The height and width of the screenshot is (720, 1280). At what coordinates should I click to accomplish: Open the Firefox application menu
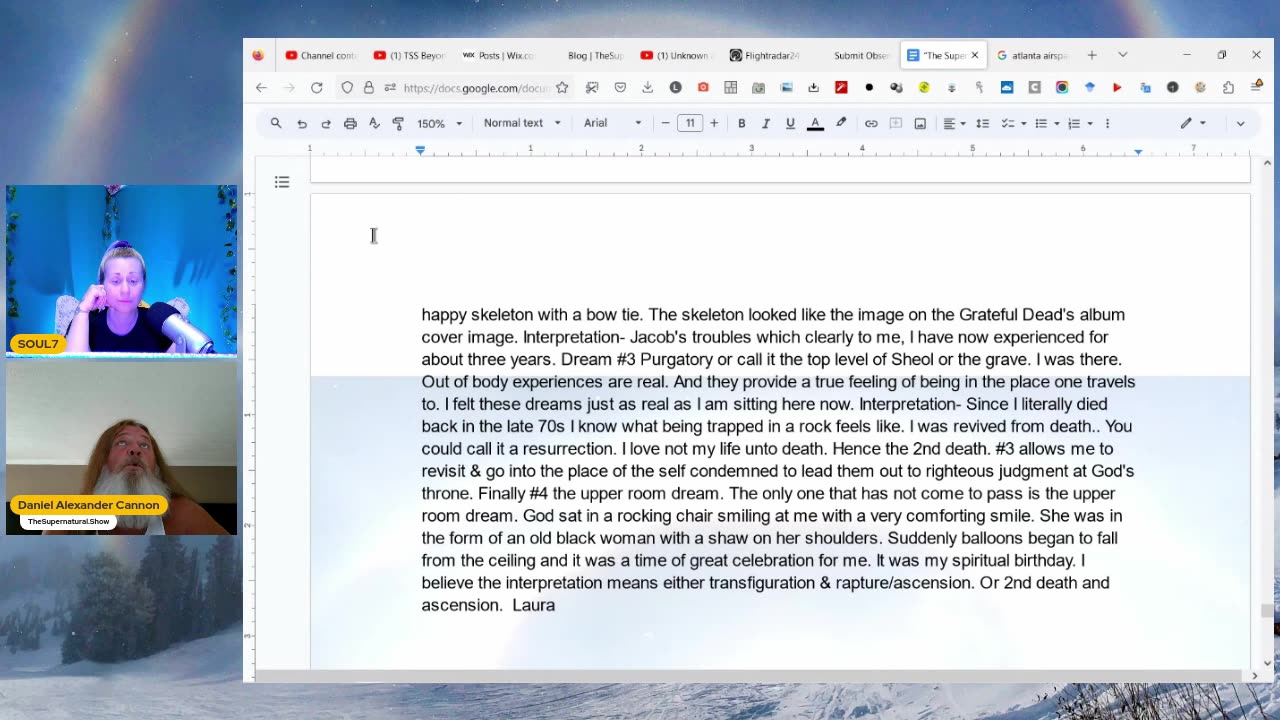(x=1256, y=88)
